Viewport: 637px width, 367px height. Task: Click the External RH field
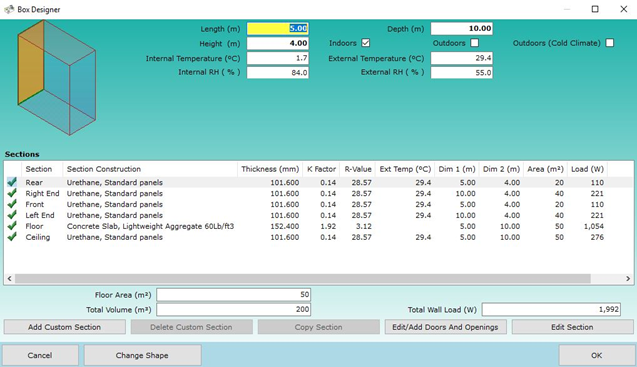[462, 73]
